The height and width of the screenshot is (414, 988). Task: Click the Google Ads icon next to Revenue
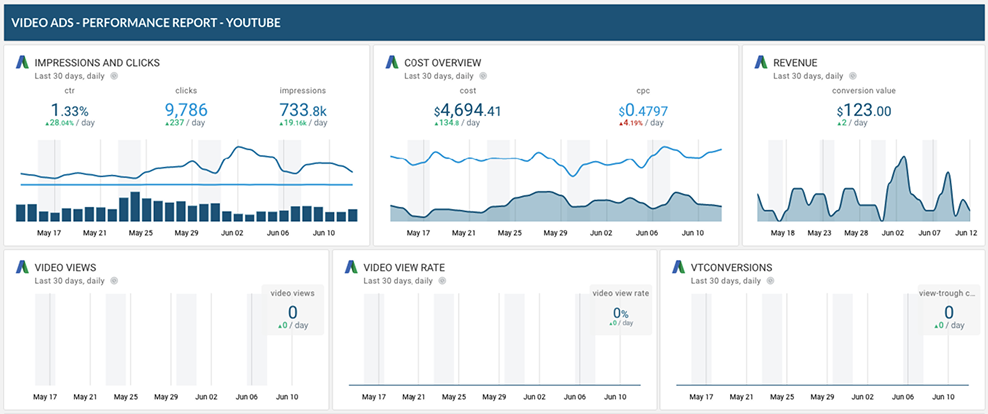[761, 63]
